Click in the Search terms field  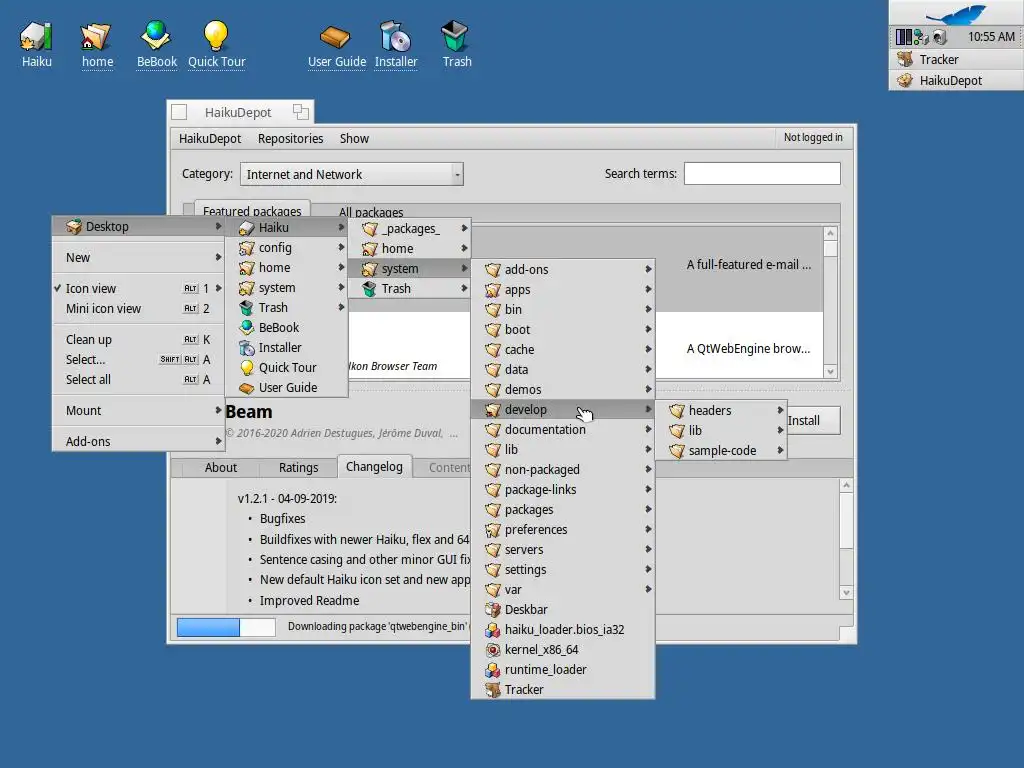(762, 174)
